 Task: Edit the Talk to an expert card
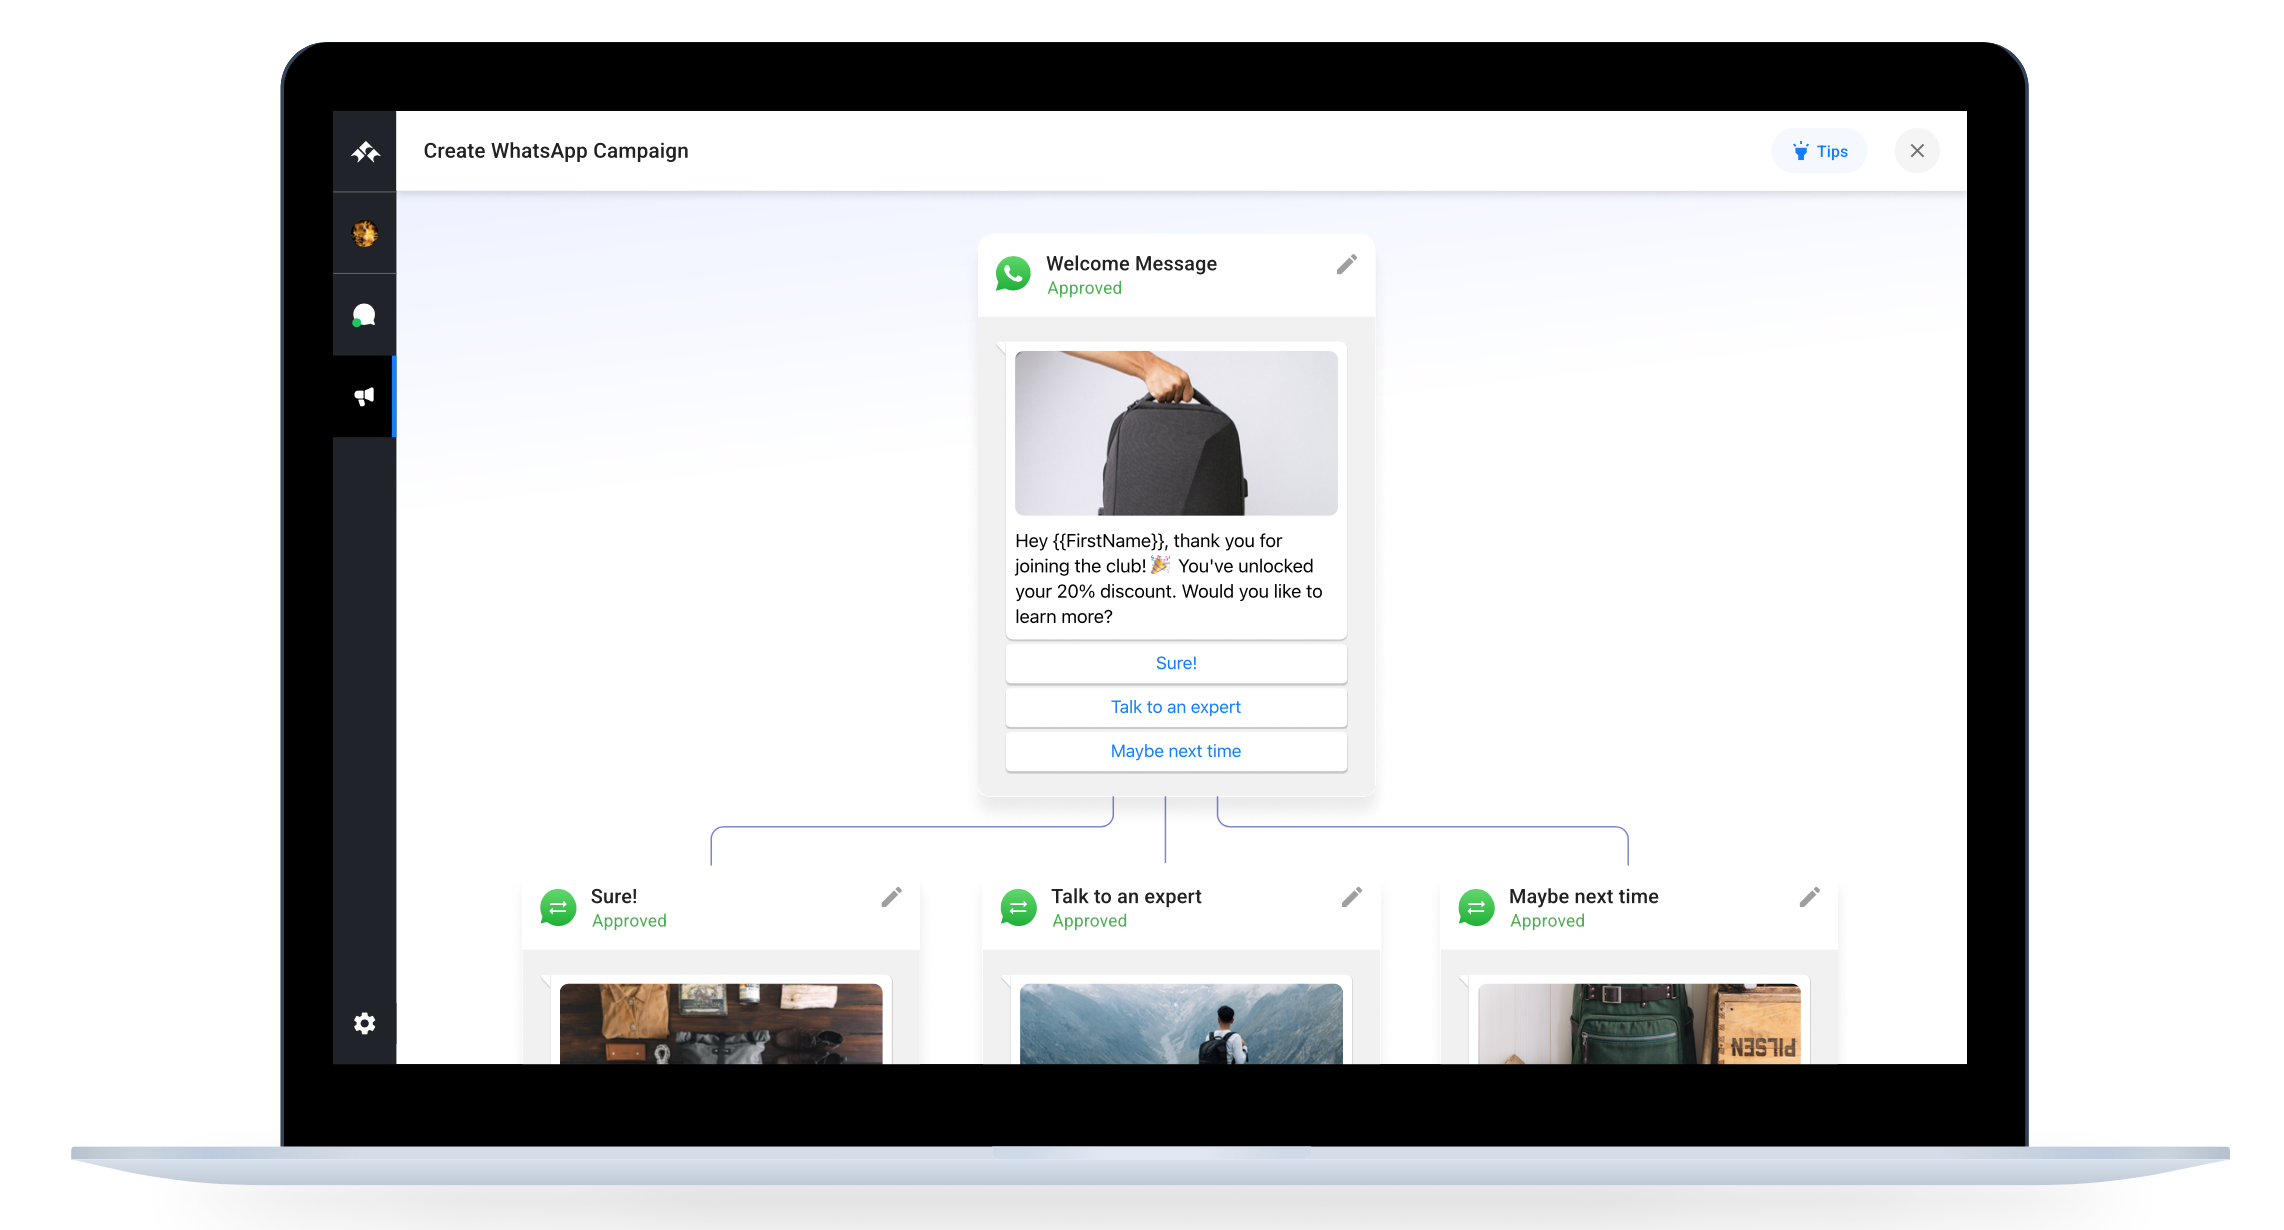[x=1351, y=897]
